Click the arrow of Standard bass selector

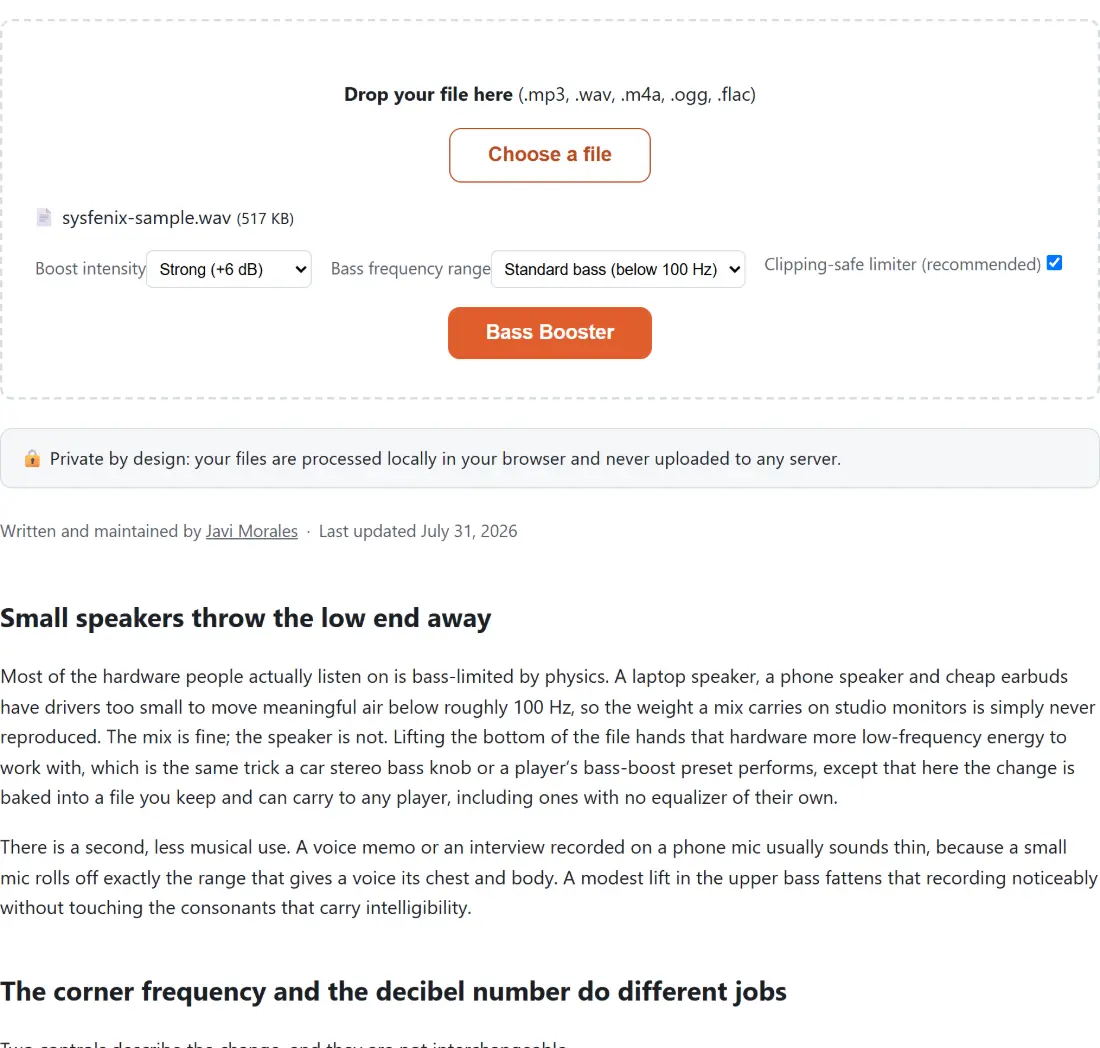[735, 269]
